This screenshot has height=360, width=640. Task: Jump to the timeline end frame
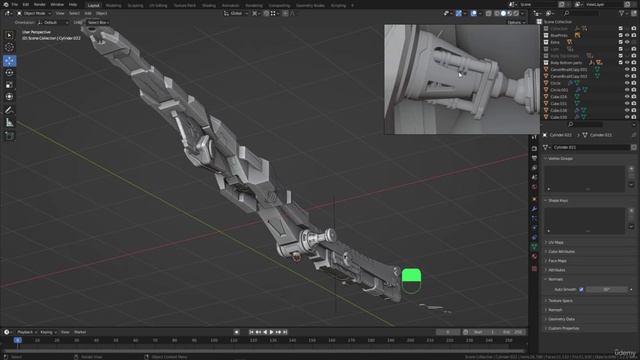tap(285, 332)
